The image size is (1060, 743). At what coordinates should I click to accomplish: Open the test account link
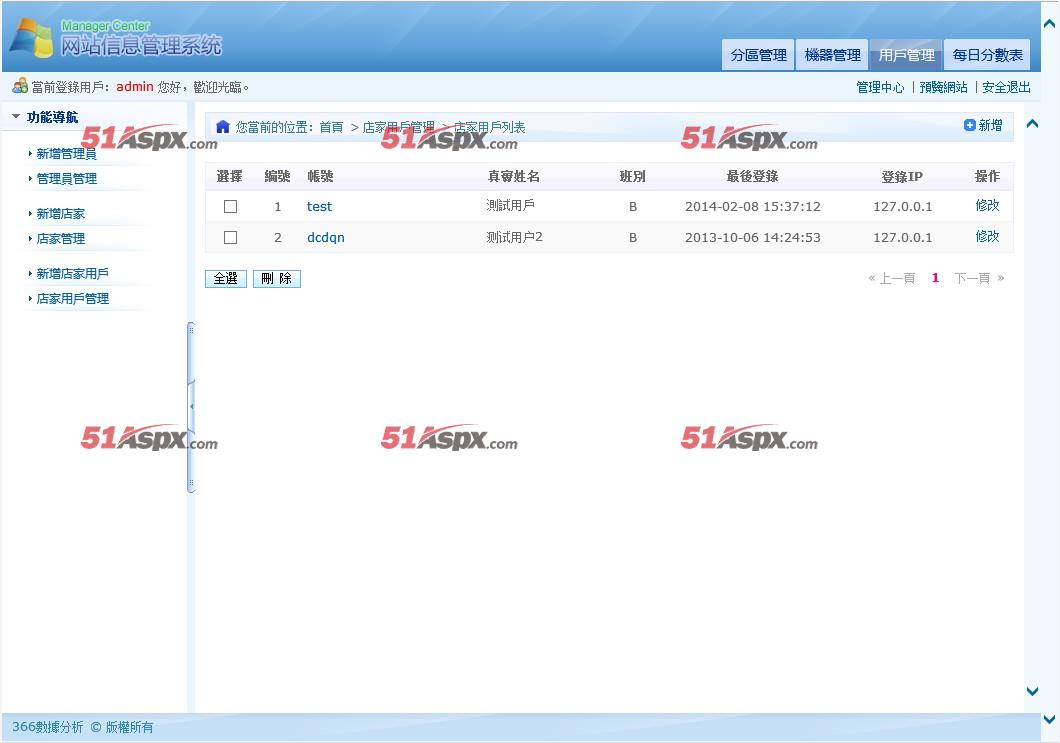(x=319, y=206)
